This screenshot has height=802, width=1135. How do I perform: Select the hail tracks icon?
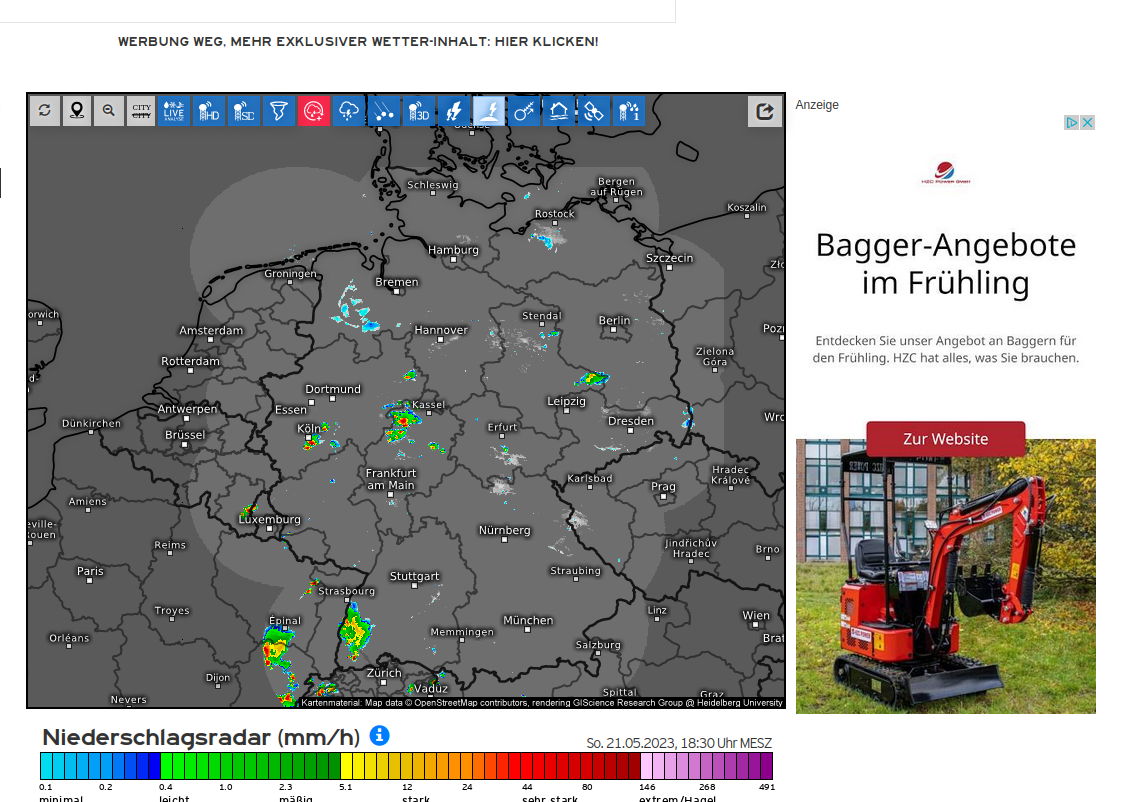[383, 111]
